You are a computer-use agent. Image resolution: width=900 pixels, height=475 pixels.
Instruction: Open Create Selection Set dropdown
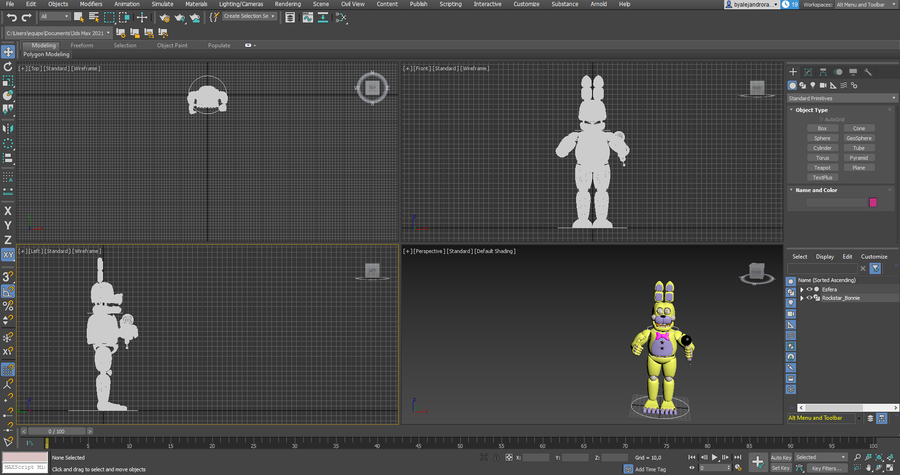pyautogui.click(x=249, y=16)
